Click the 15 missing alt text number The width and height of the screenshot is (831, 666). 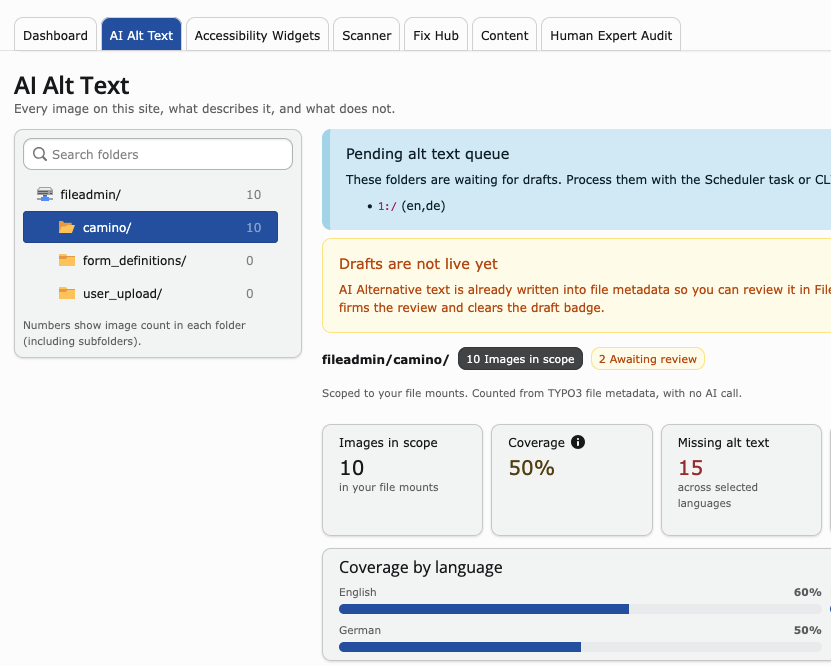tap(691, 468)
